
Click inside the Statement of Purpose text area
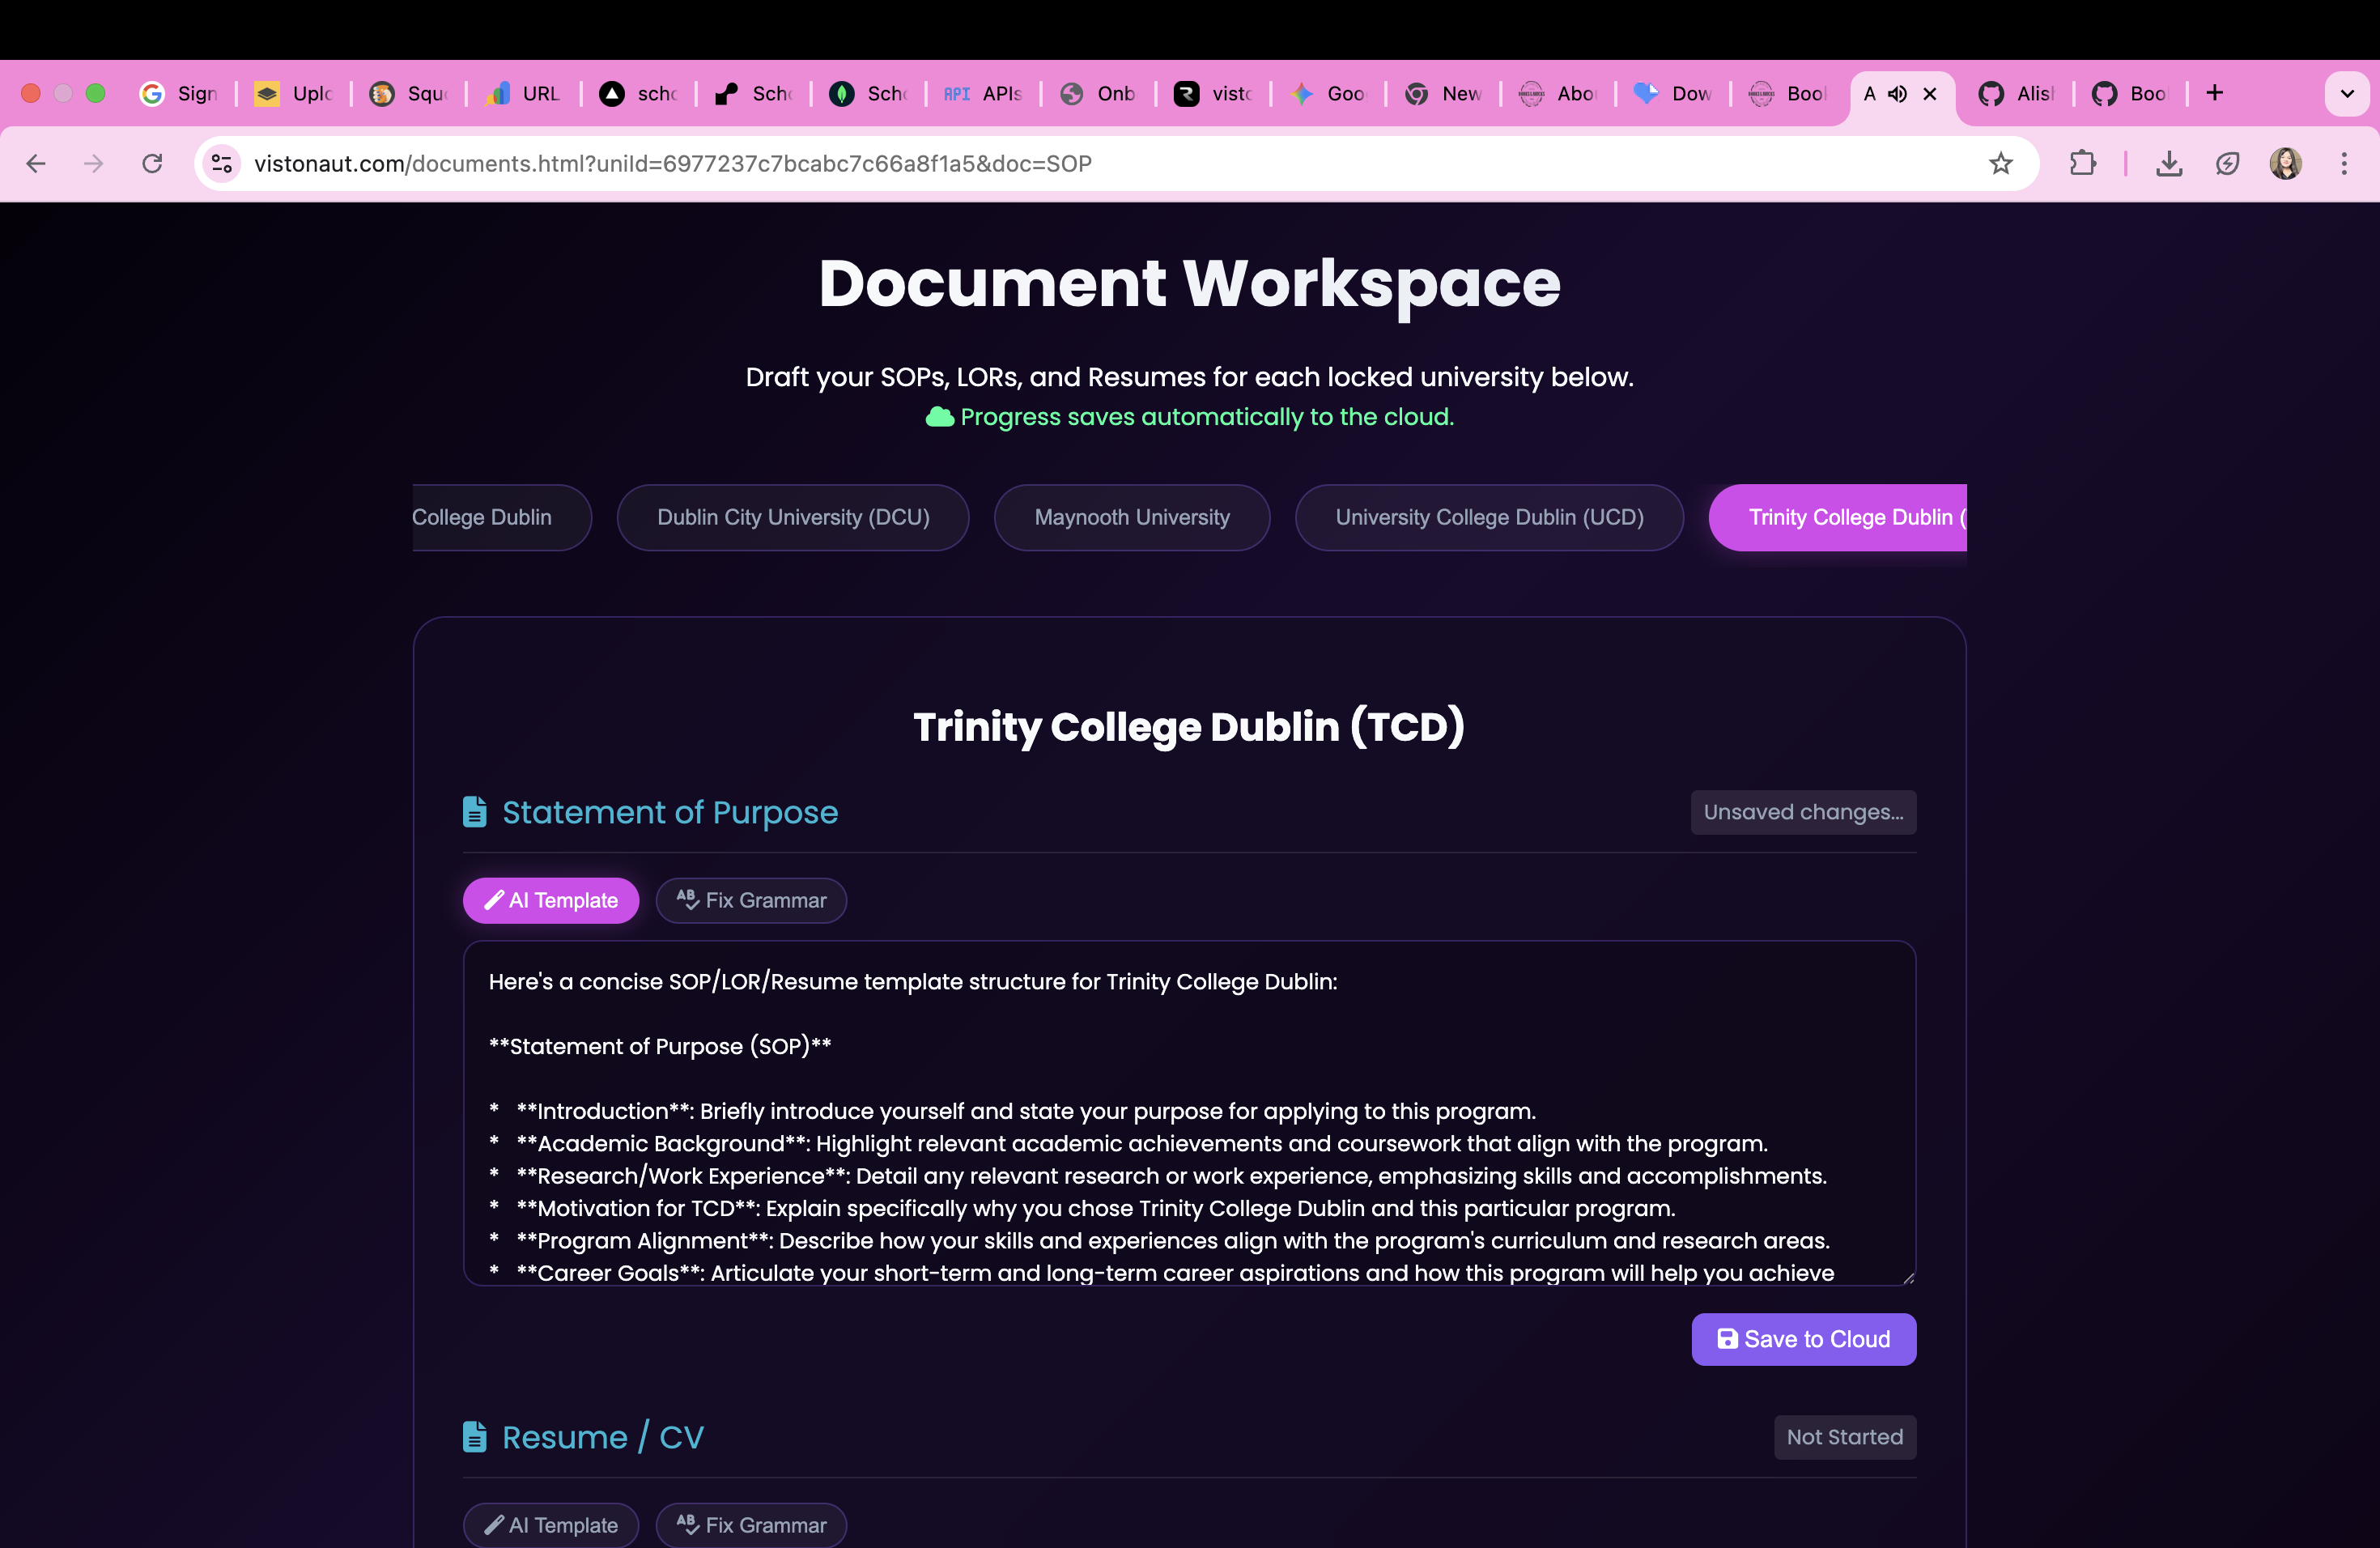point(1189,1113)
